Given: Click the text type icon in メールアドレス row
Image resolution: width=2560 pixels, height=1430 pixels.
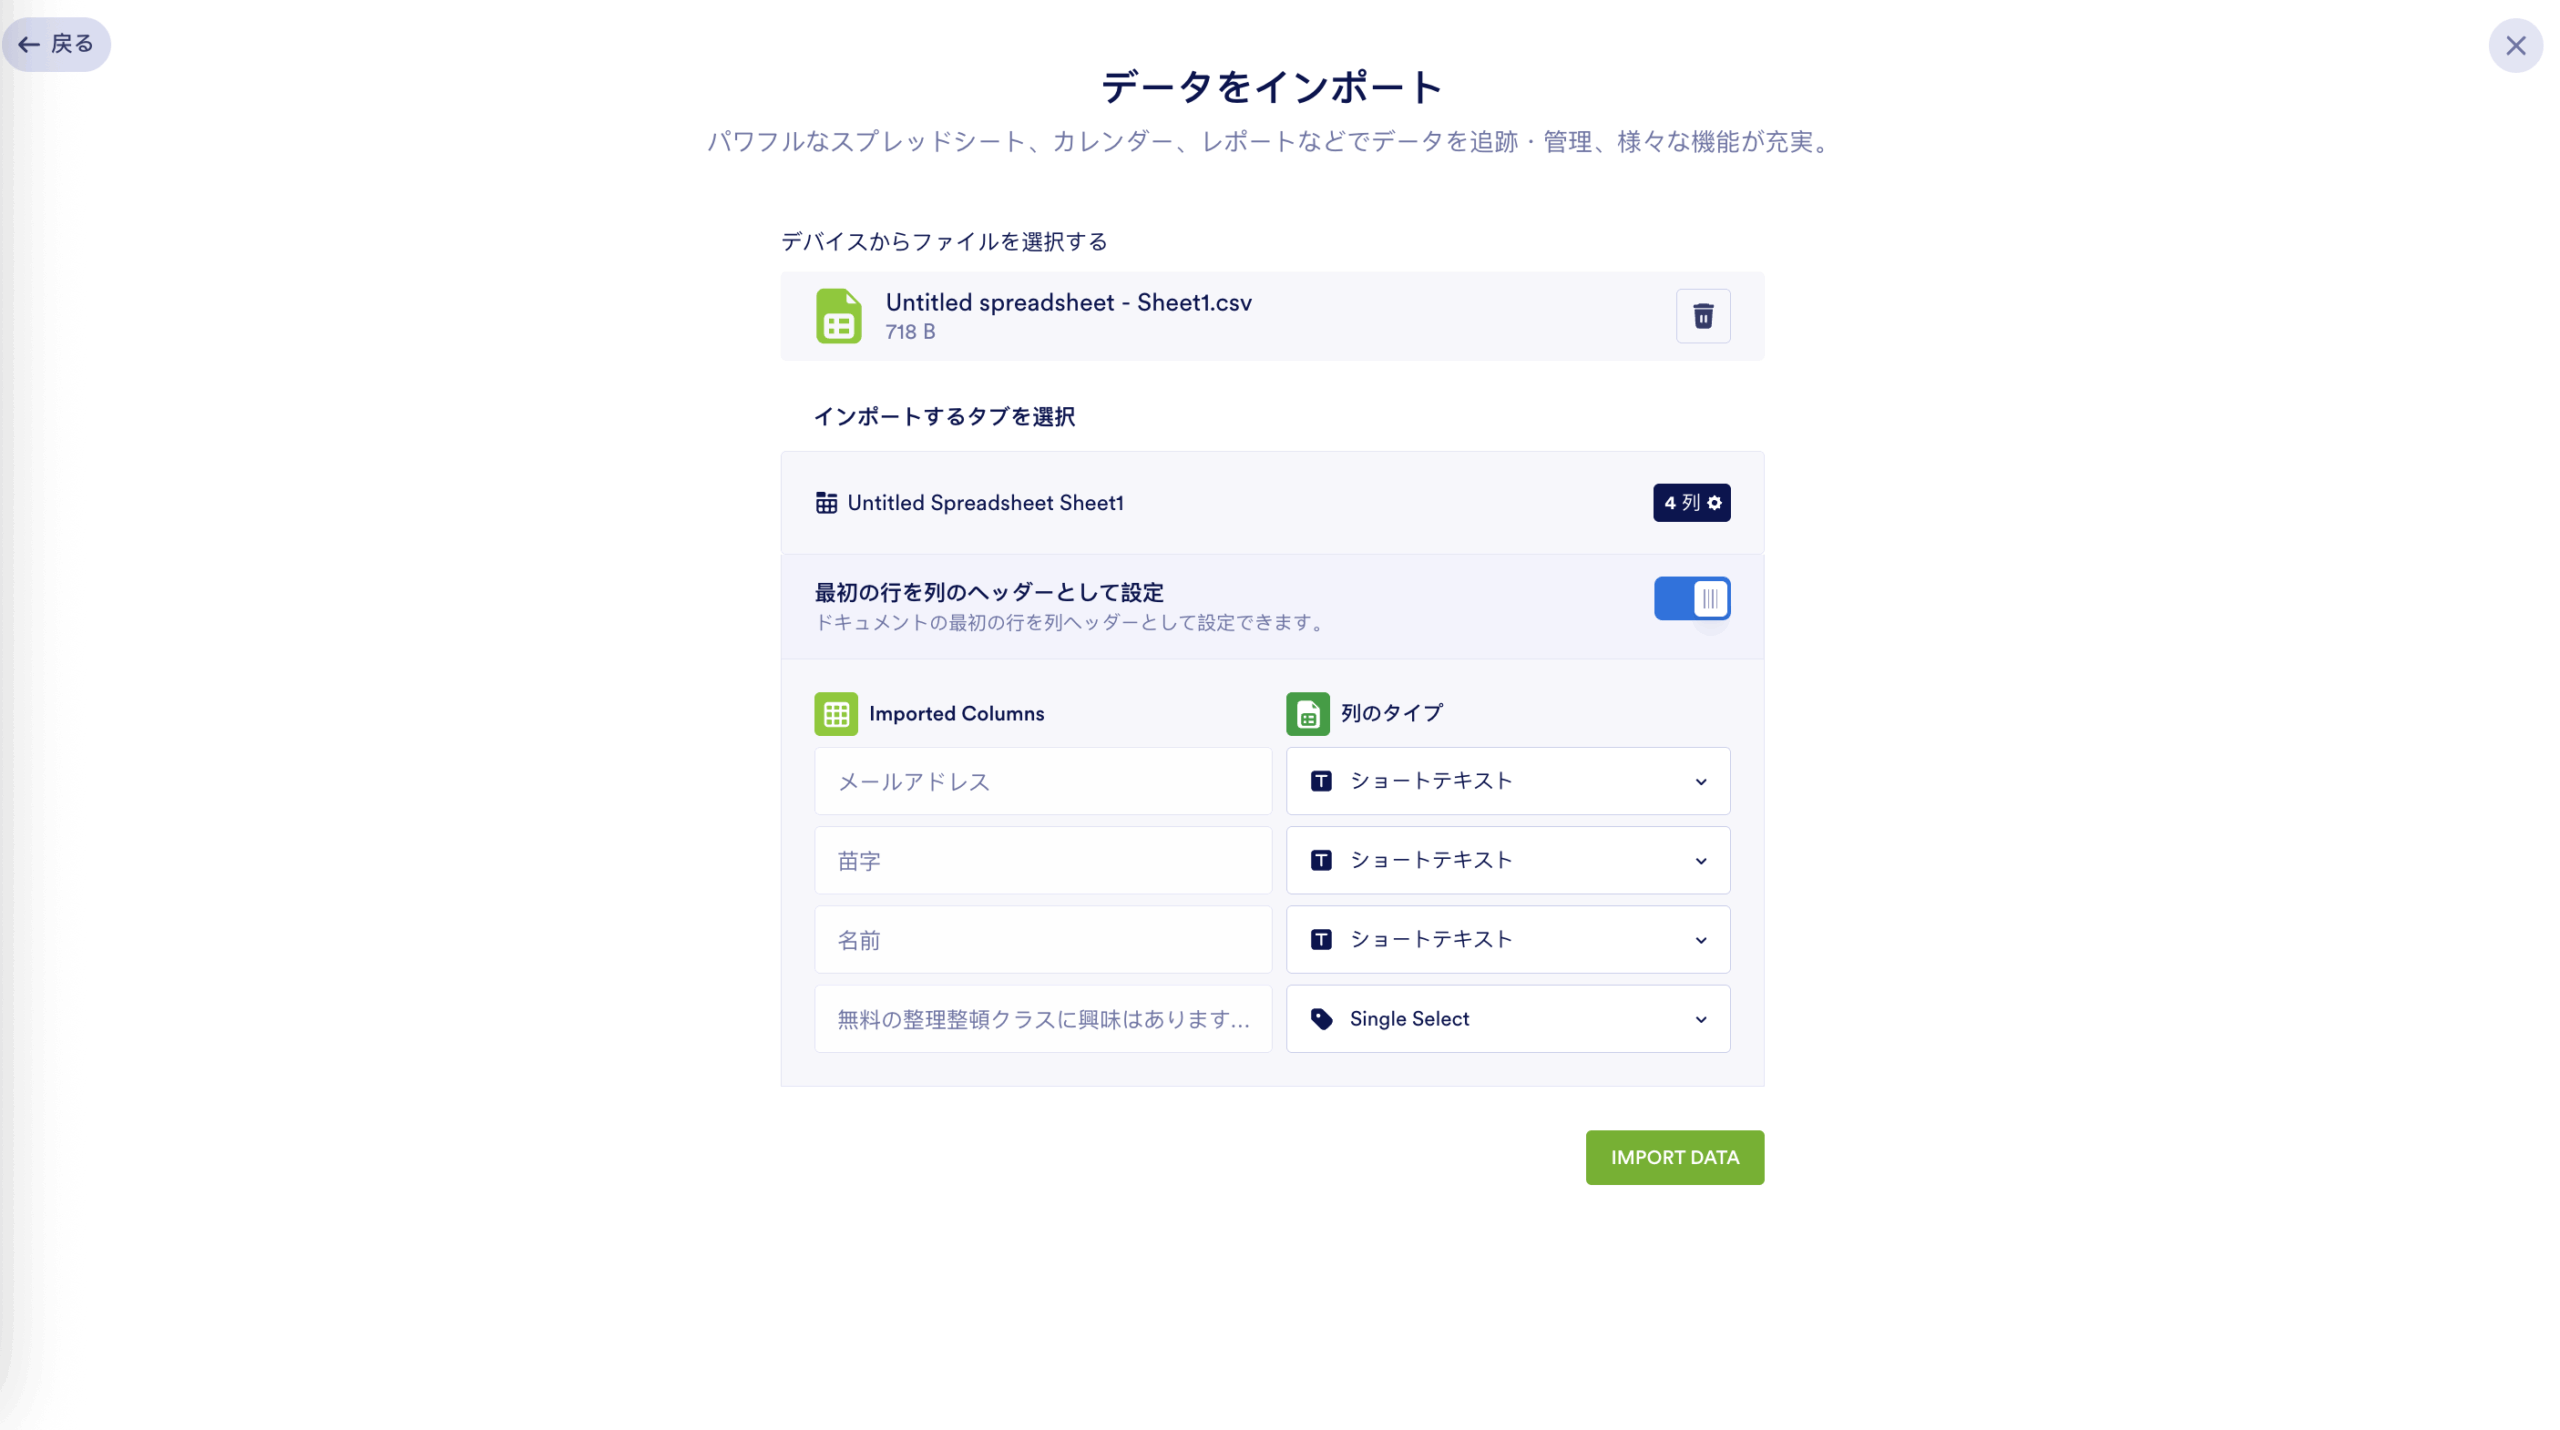Looking at the screenshot, I should pyautogui.click(x=1321, y=781).
